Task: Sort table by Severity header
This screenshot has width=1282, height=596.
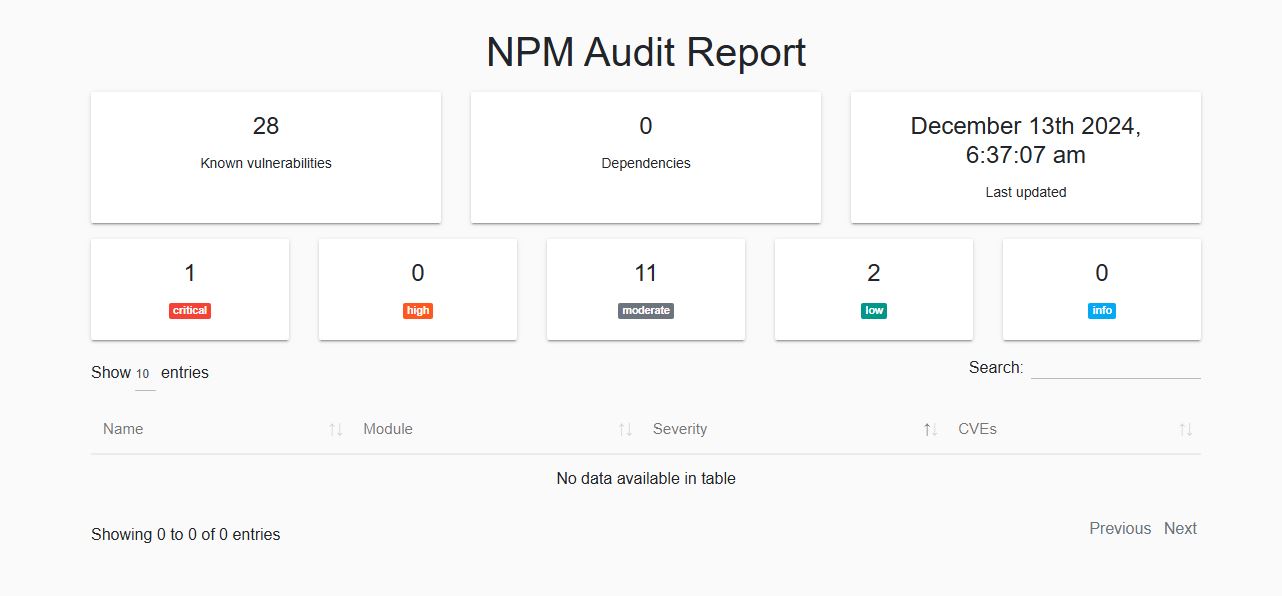Action: [x=680, y=429]
